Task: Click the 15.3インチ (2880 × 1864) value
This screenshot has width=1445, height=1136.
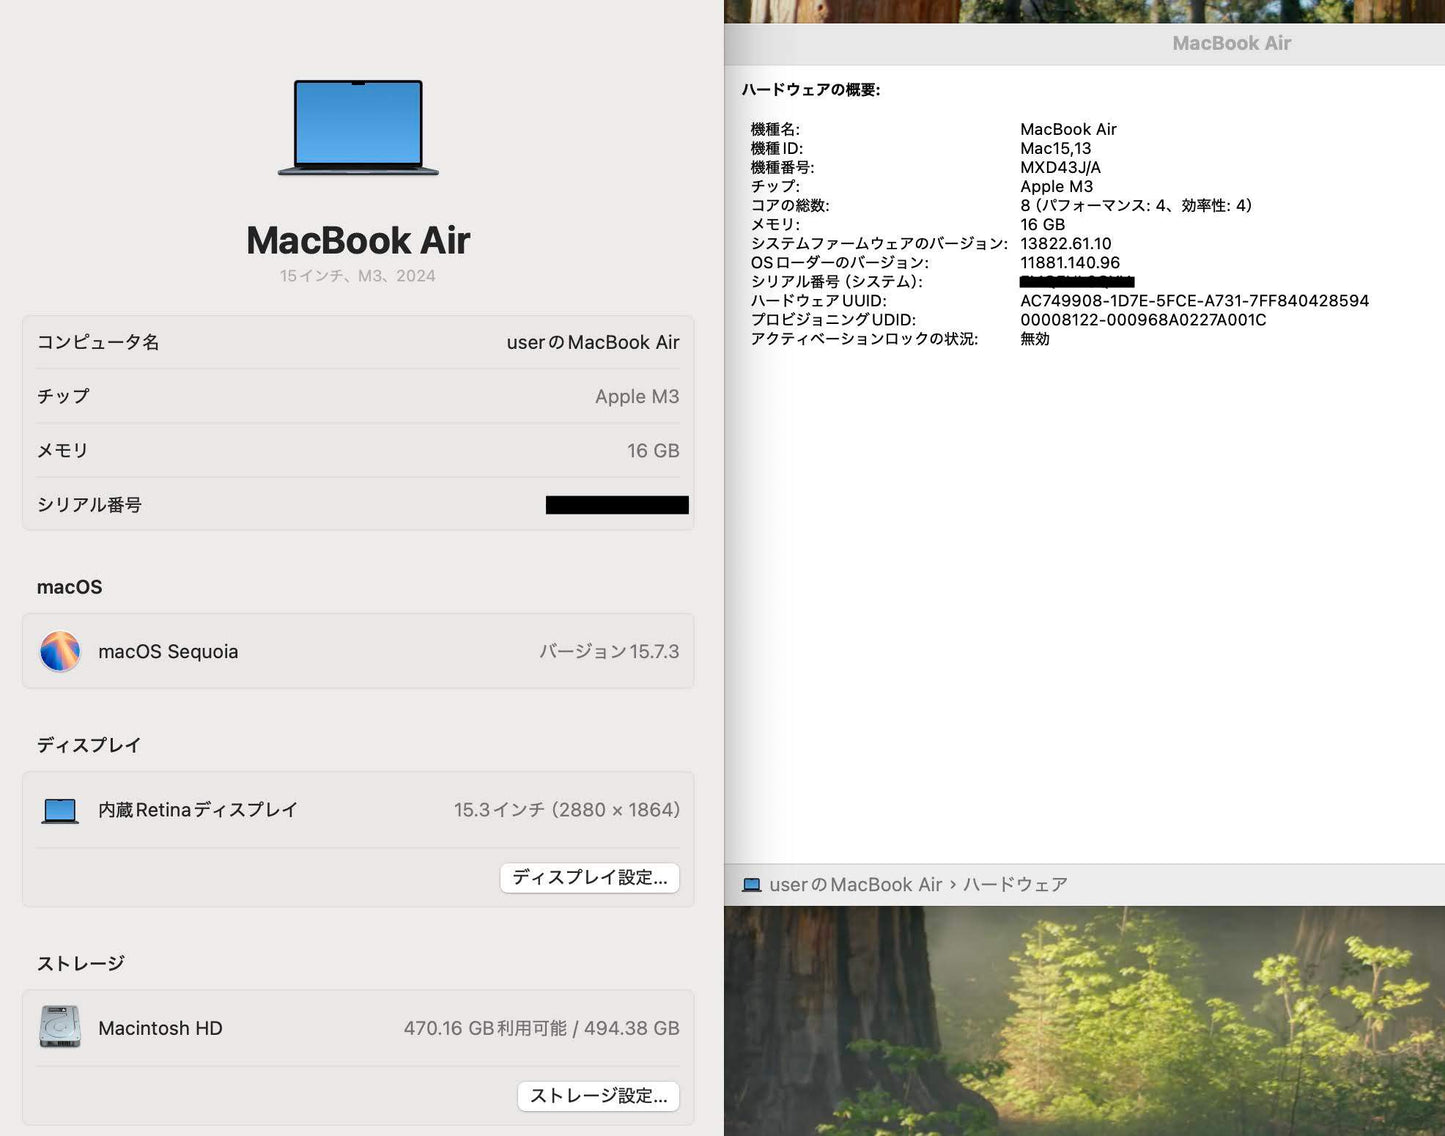Action: tap(567, 810)
